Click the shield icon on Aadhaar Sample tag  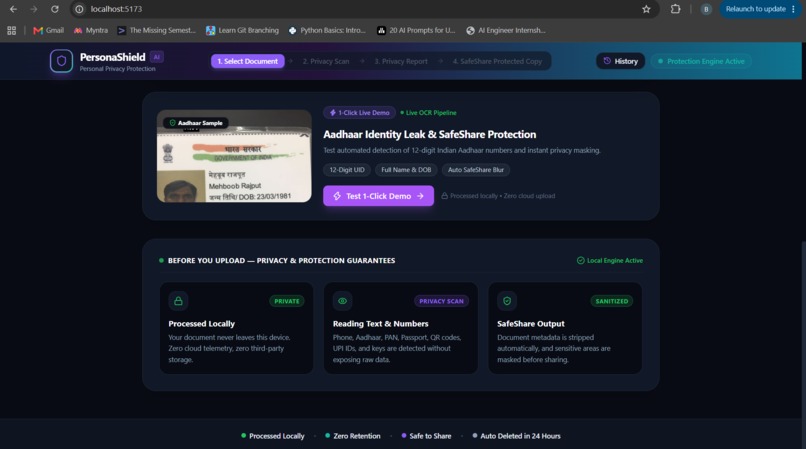[x=172, y=123]
